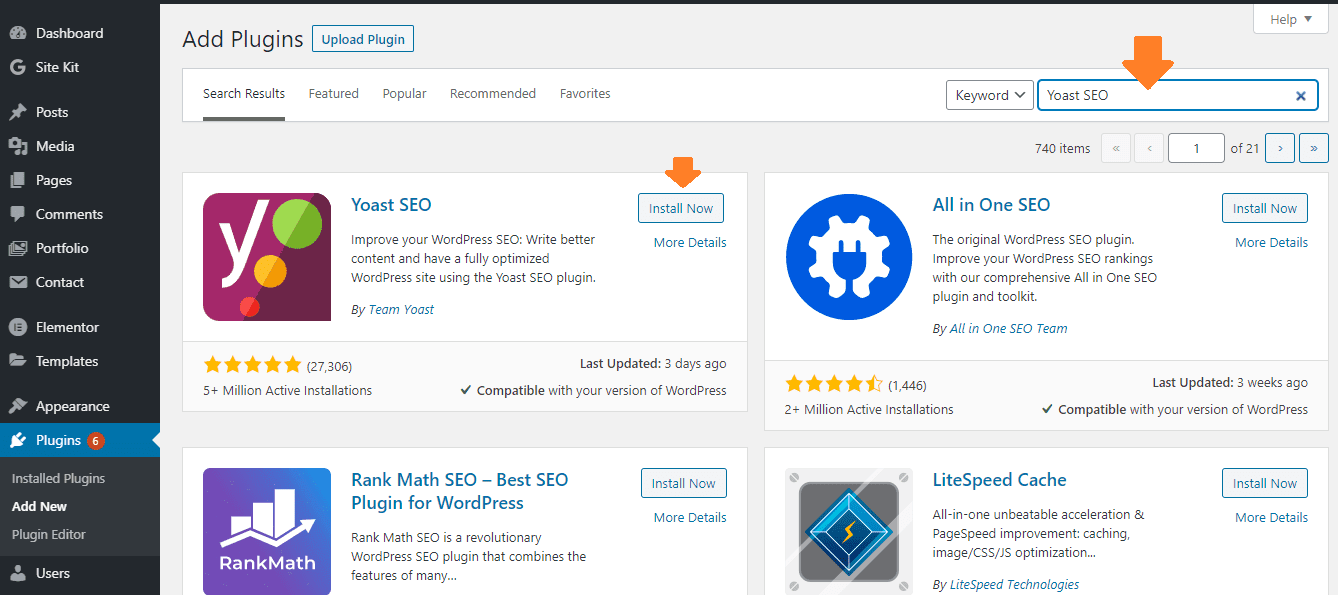Switch to the Featured tab
1338x595 pixels.
click(333, 94)
